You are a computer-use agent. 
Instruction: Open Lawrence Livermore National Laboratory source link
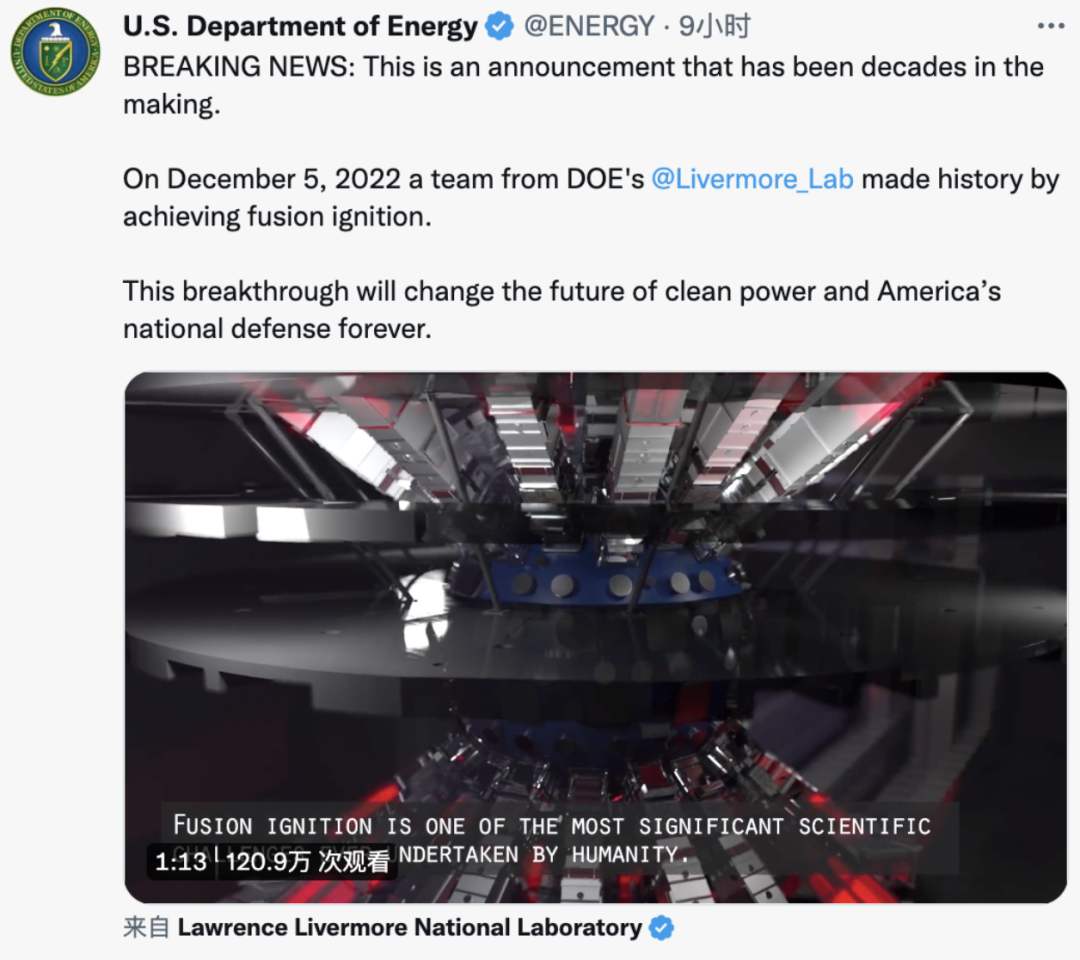pos(409,928)
